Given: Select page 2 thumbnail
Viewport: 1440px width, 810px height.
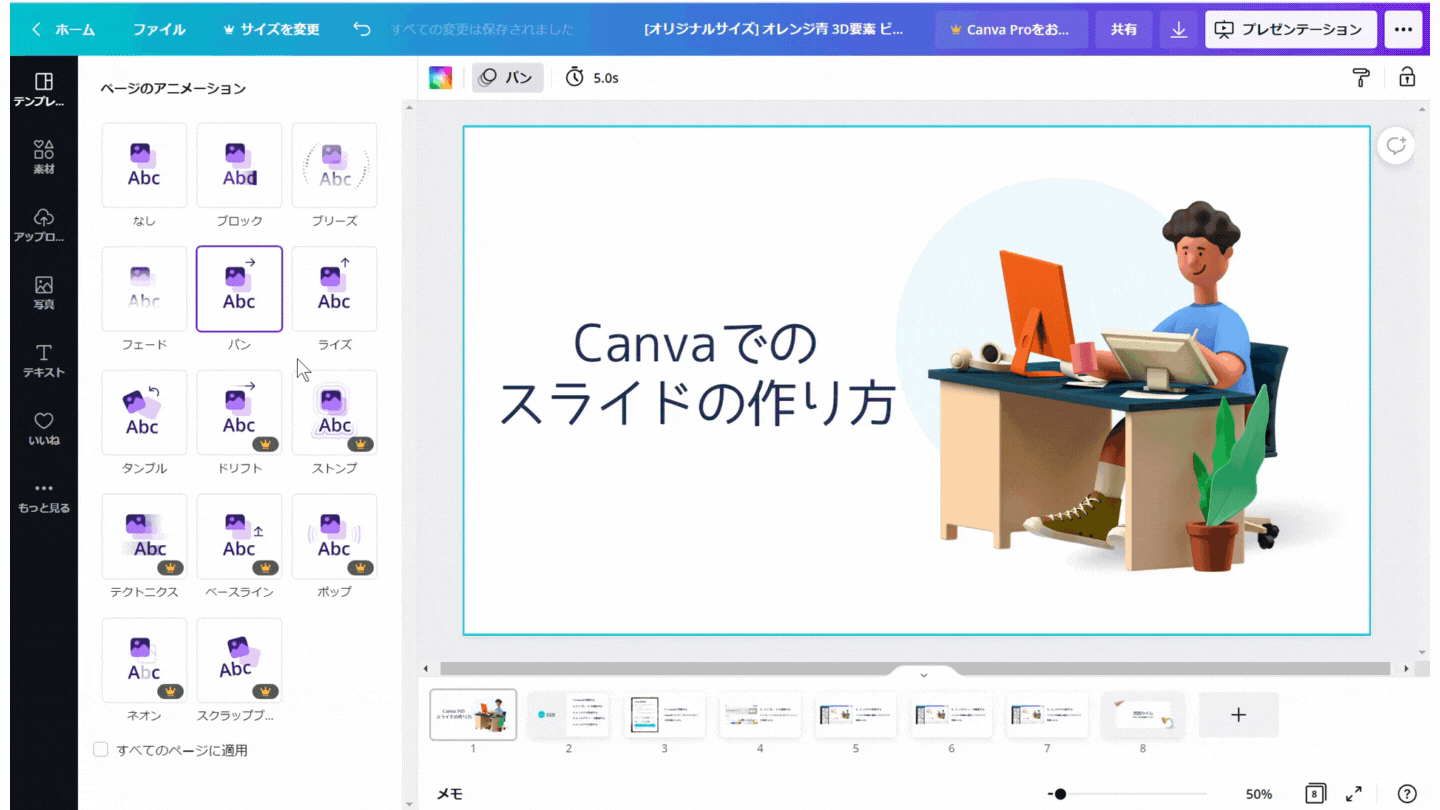Looking at the screenshot, I should pyautogui.click(x=569, y=715).
